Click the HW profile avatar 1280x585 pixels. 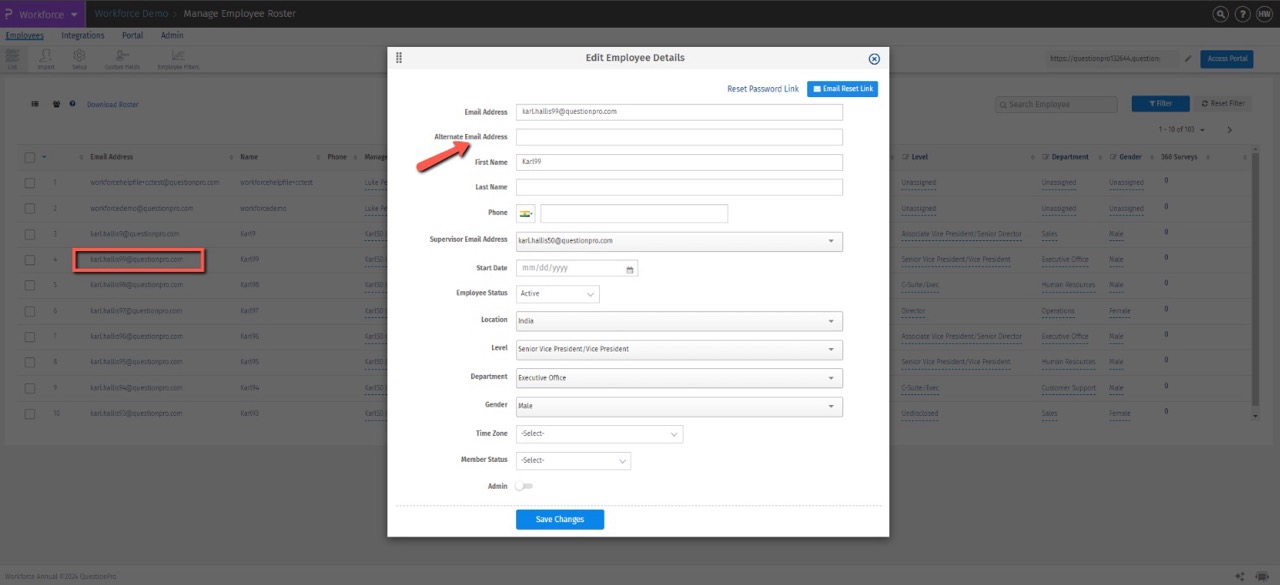[x=1264, y=15]
